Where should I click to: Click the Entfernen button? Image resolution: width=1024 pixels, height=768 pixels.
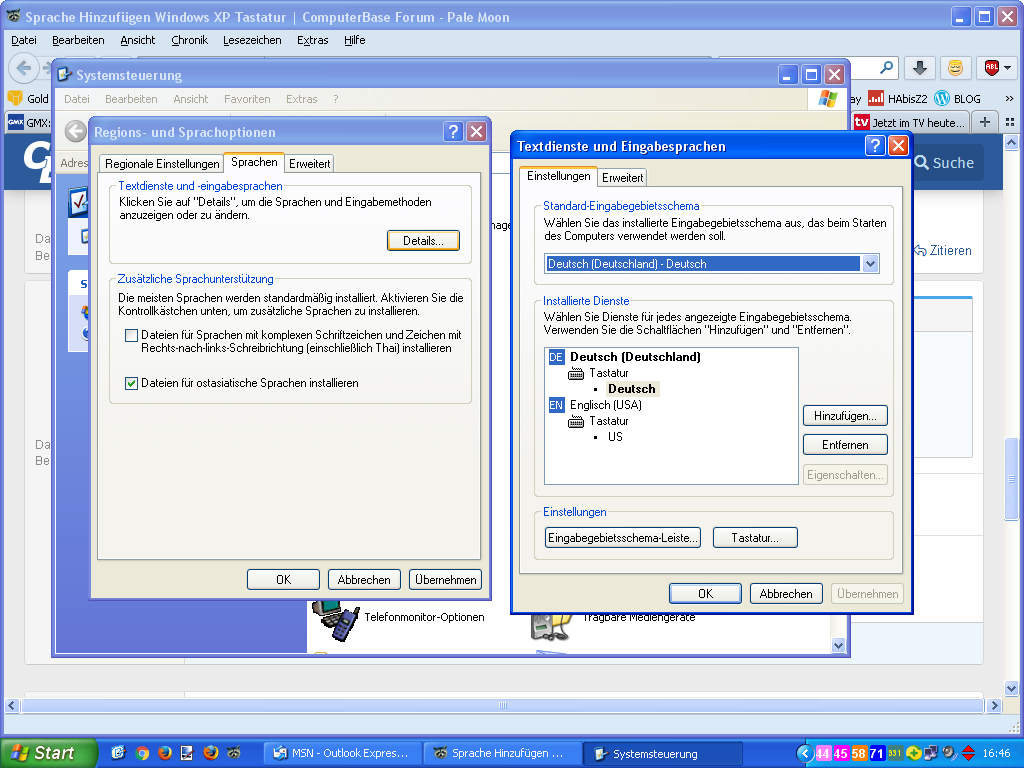pyautogui.click(x=845, y=445)
